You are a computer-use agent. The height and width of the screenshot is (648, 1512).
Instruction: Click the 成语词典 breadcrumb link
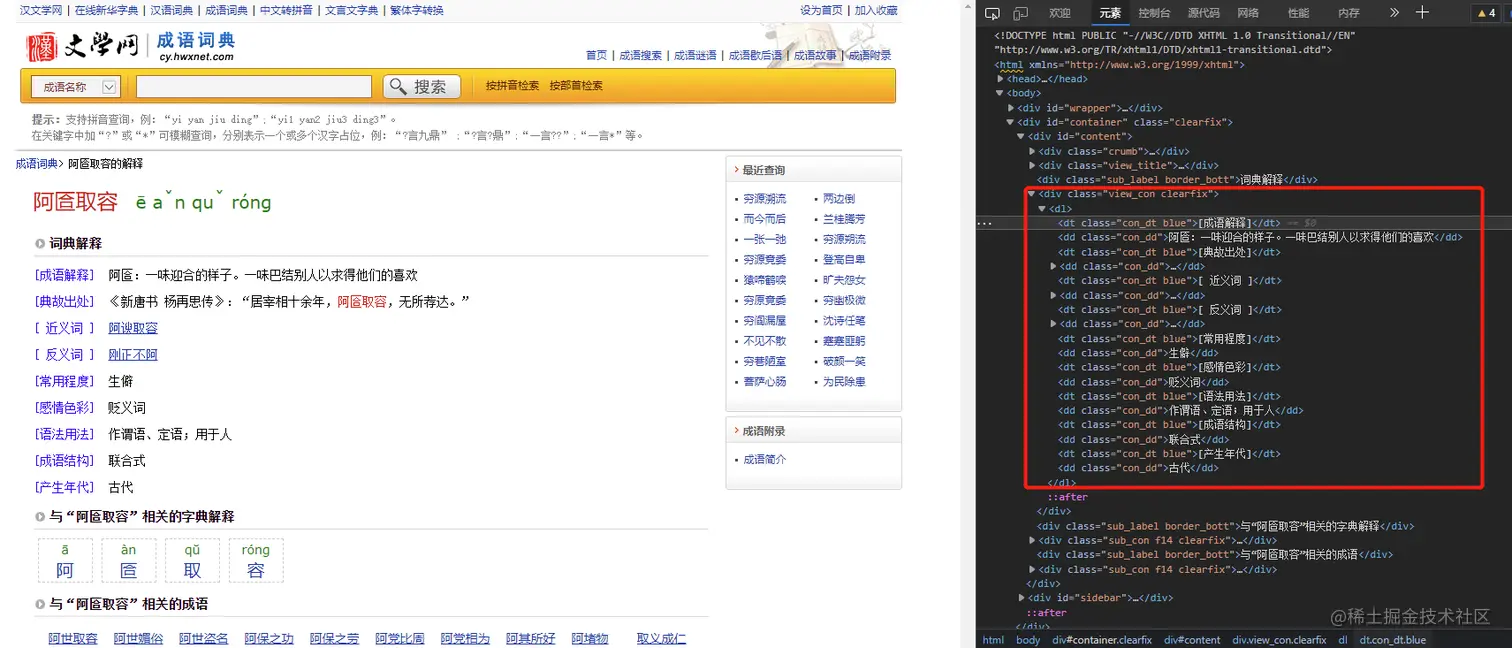pos(36,163)
